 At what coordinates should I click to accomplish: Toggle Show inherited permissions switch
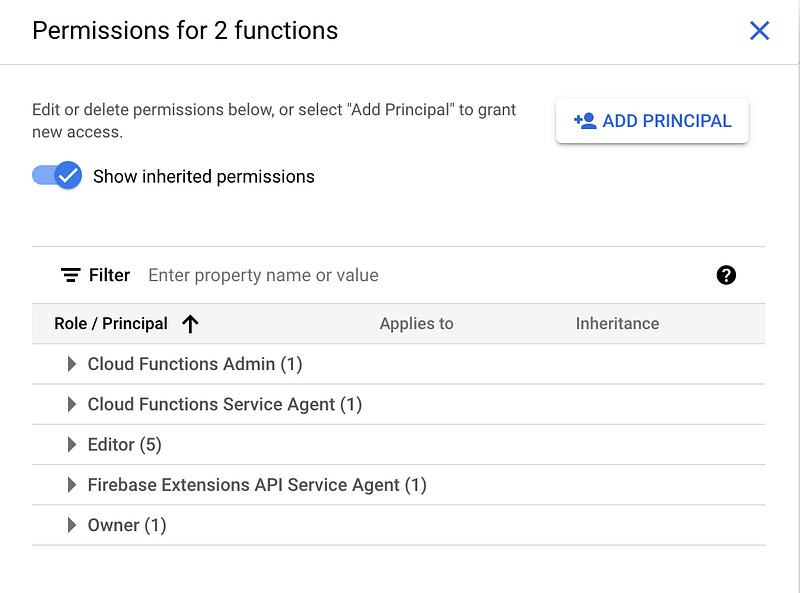click(57, 176)
